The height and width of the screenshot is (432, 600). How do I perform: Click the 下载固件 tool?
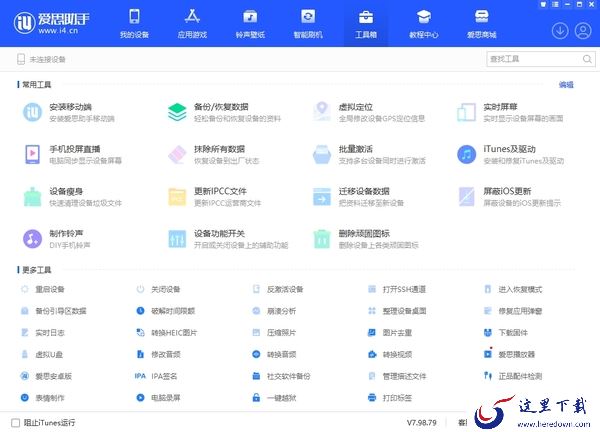tap(505, 333)
